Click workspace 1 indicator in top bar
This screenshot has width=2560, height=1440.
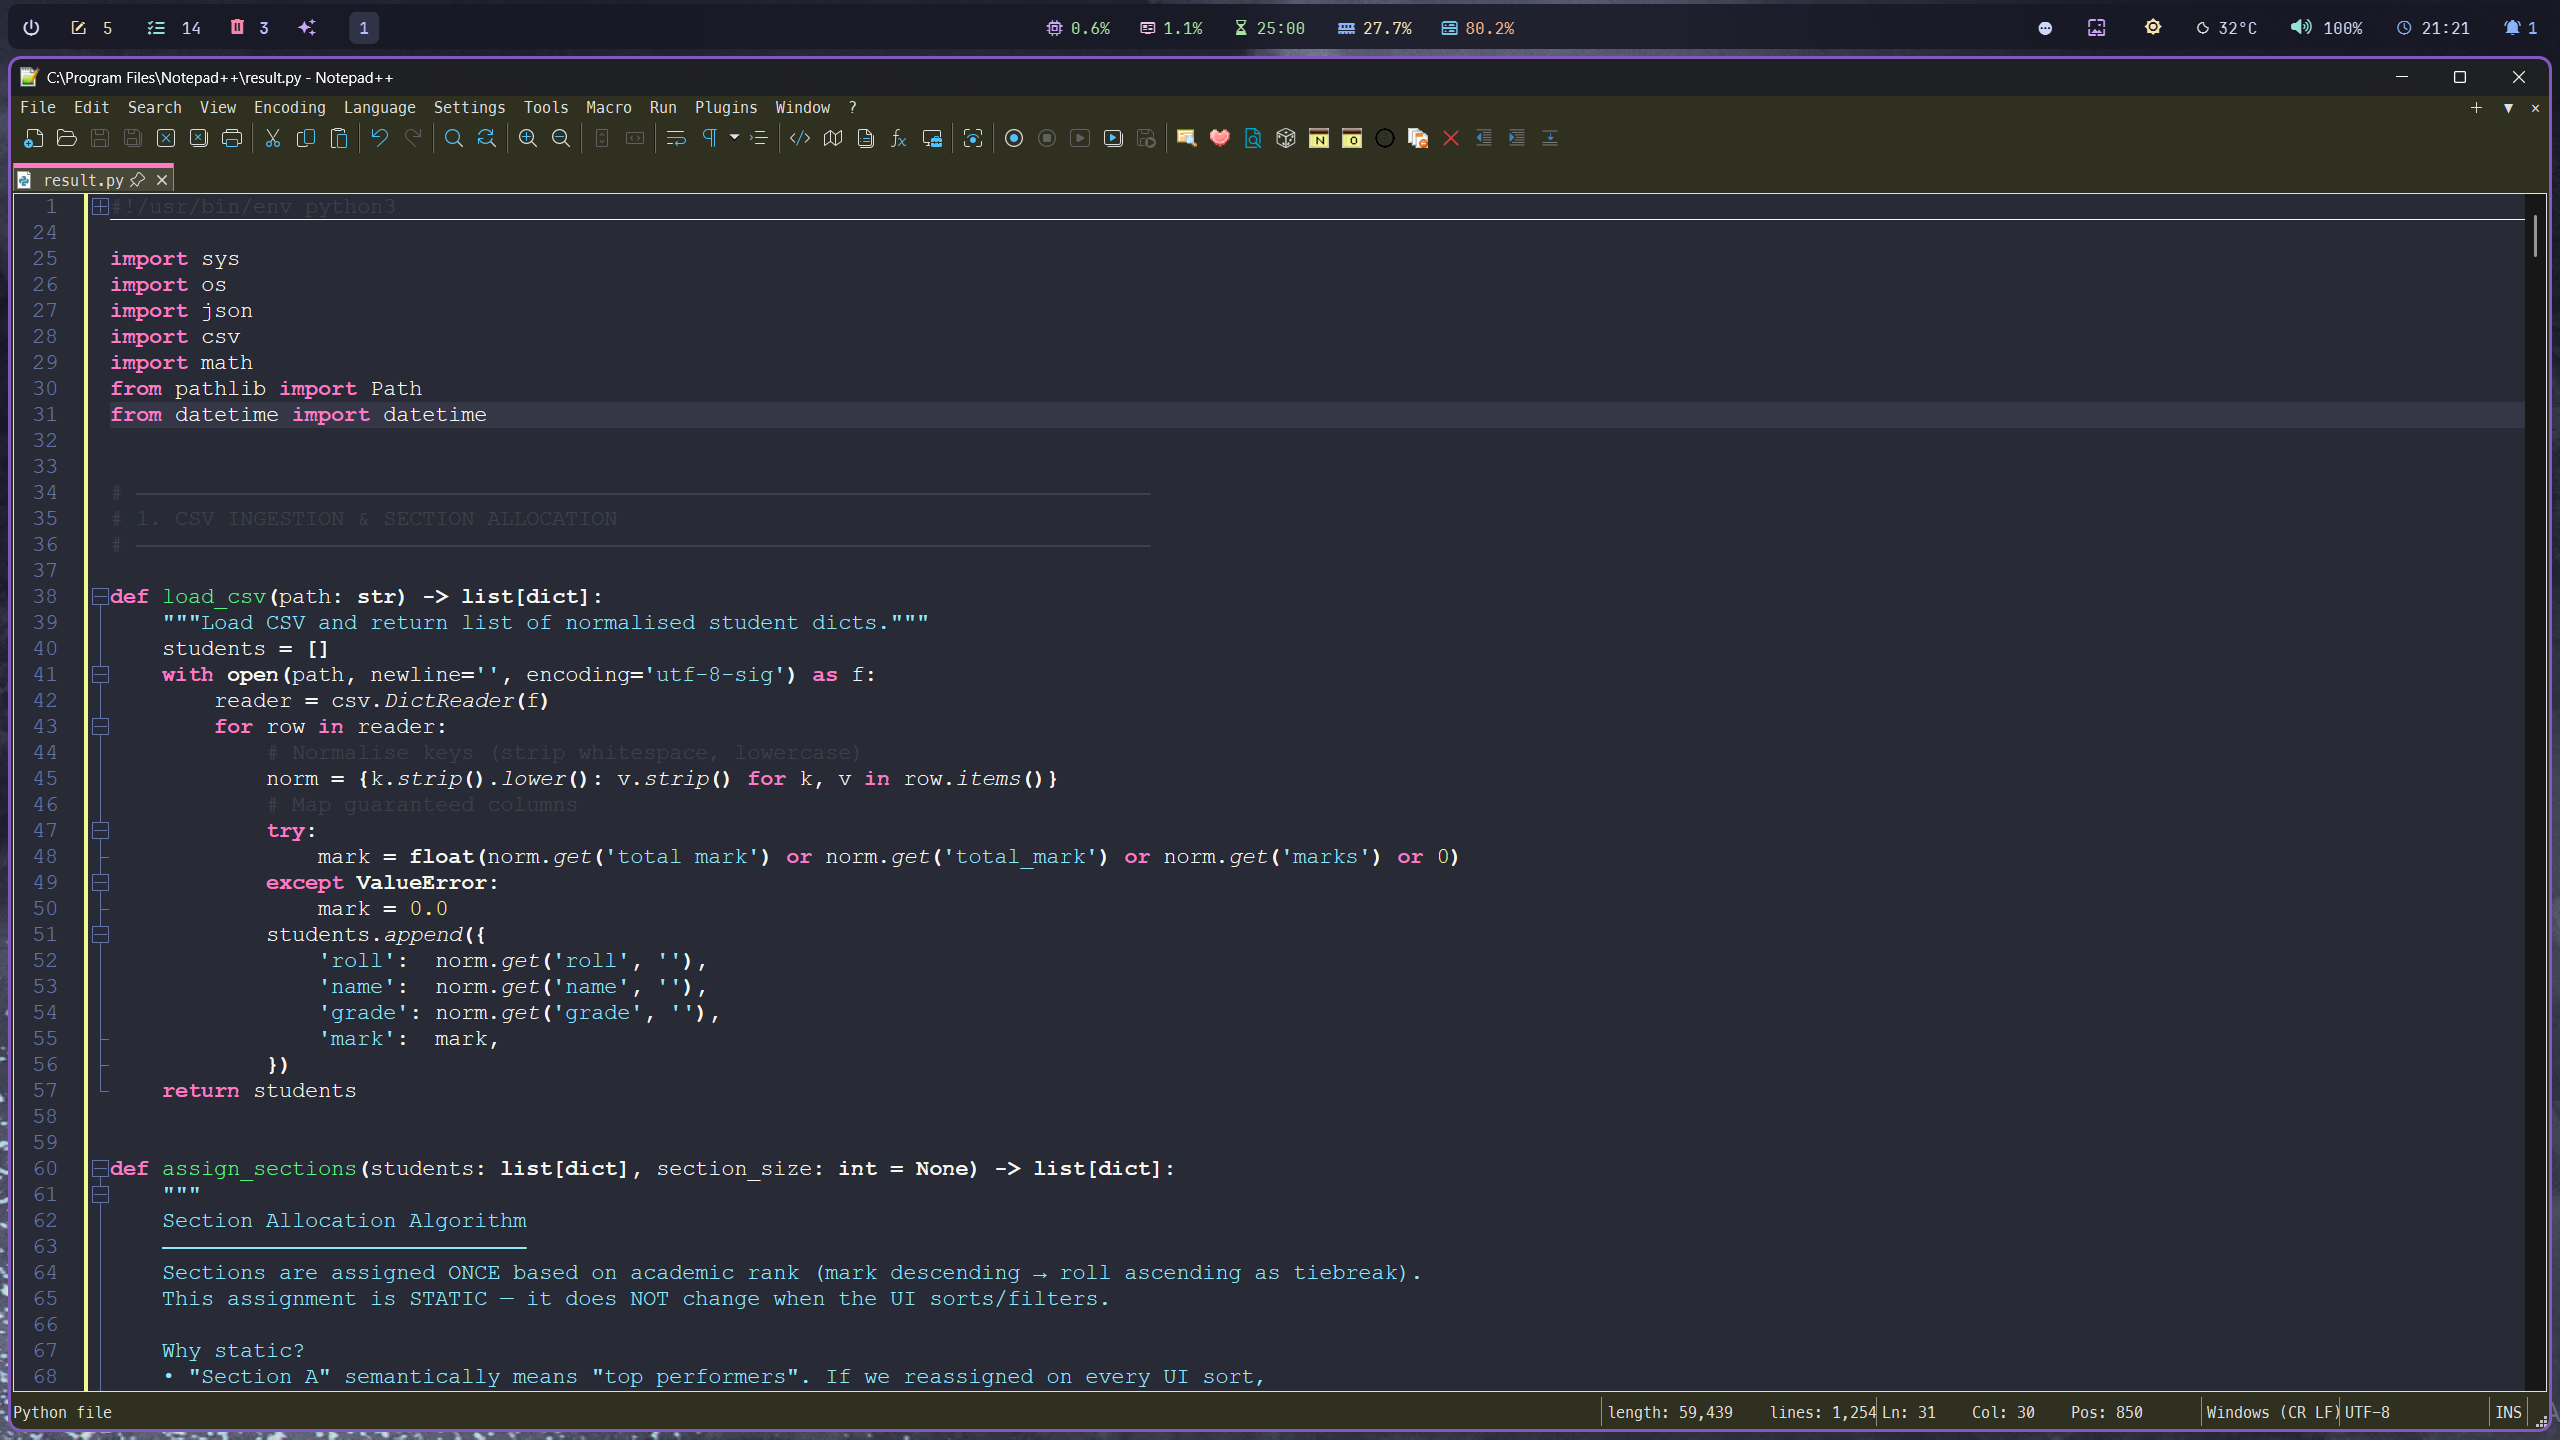(364, 28)
